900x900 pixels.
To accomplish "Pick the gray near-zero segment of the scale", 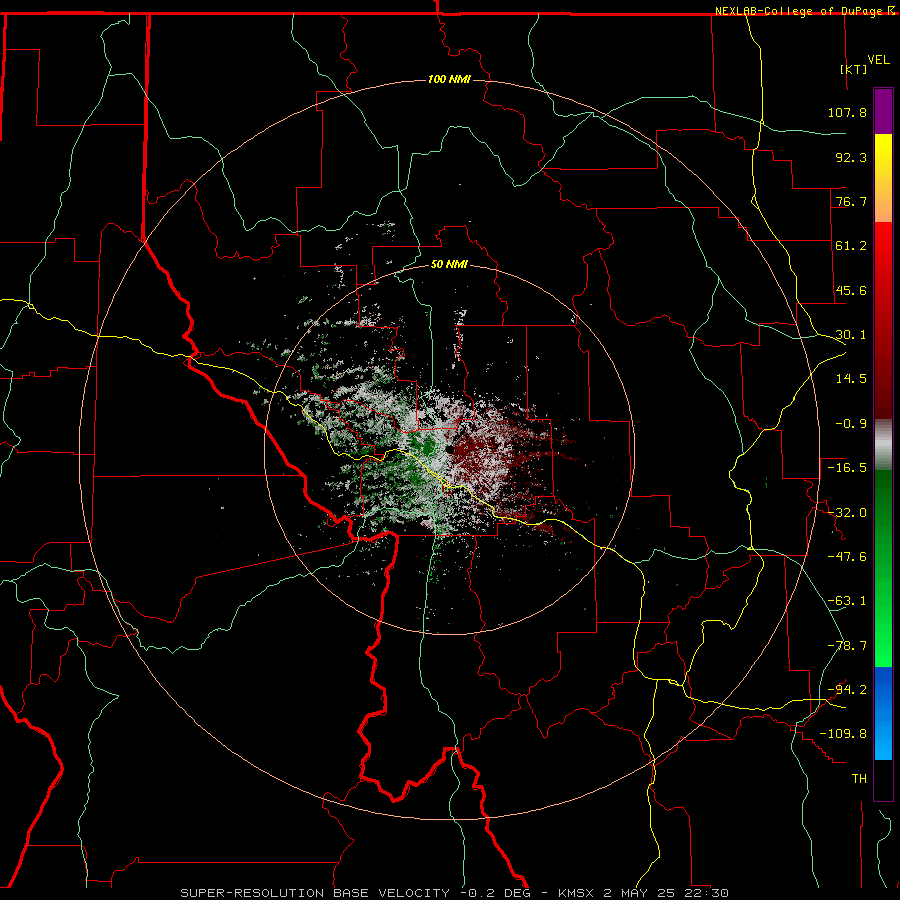I will pos(883,445).
